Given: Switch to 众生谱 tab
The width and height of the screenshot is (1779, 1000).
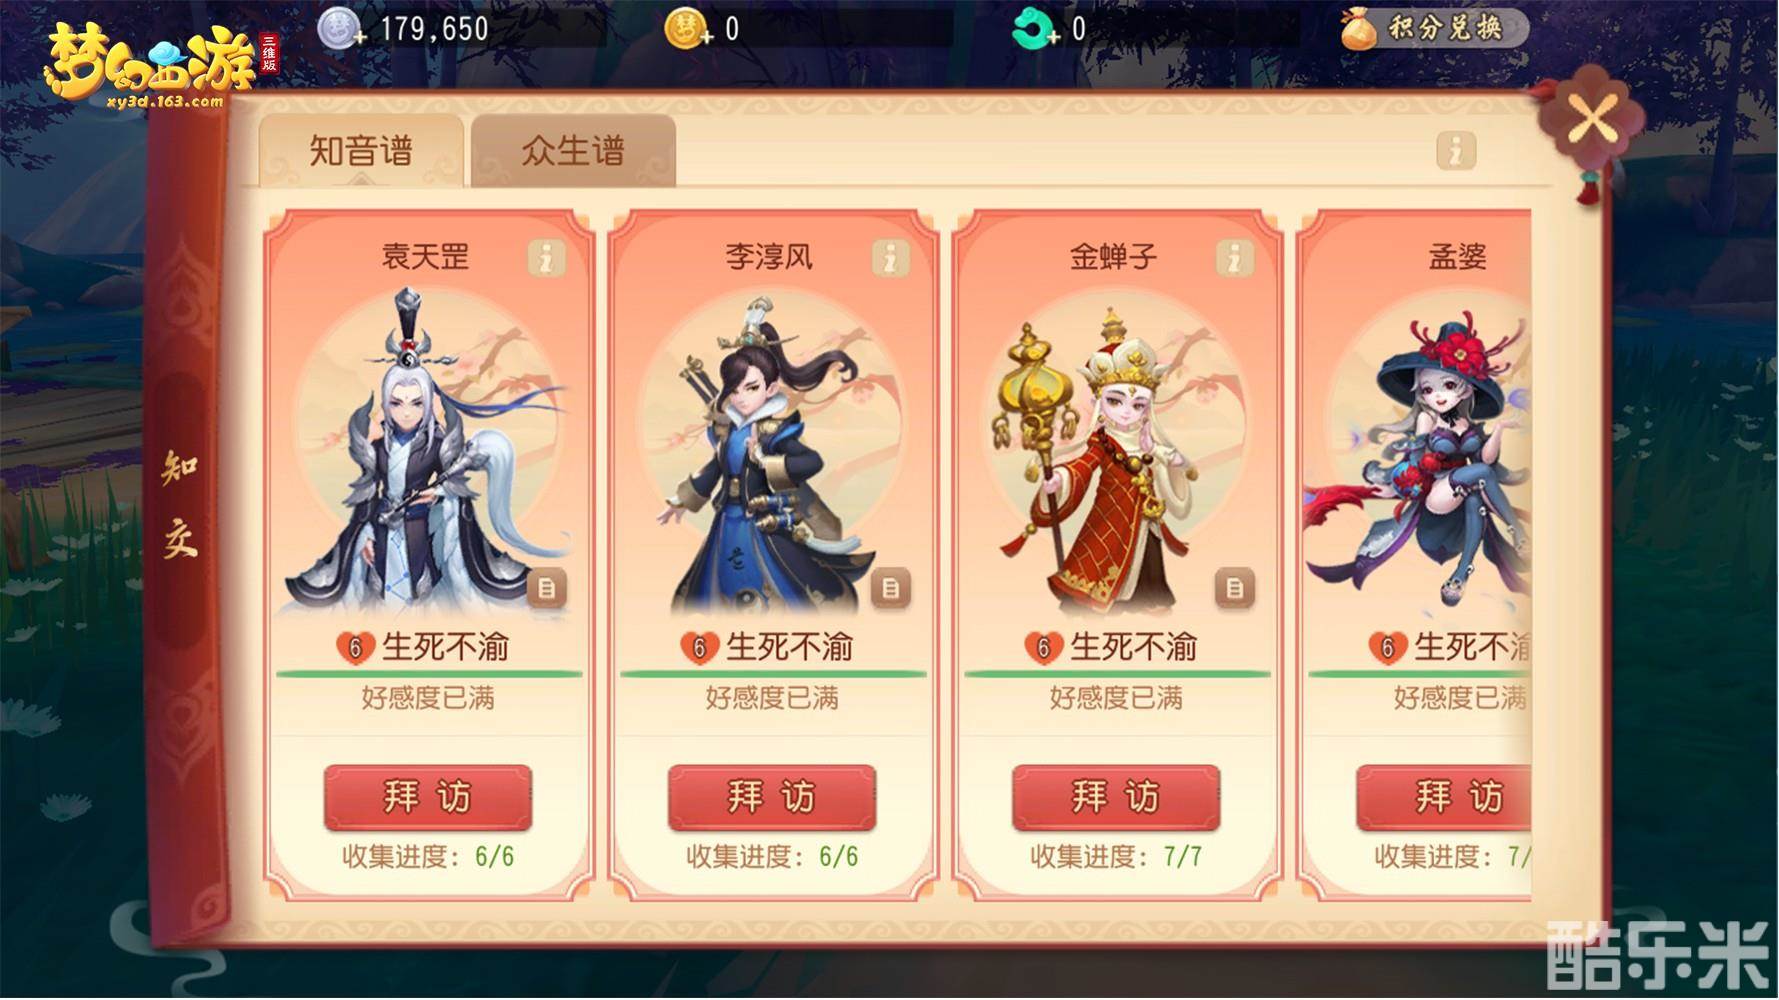Looking at the screenshot, I should 573,151.
